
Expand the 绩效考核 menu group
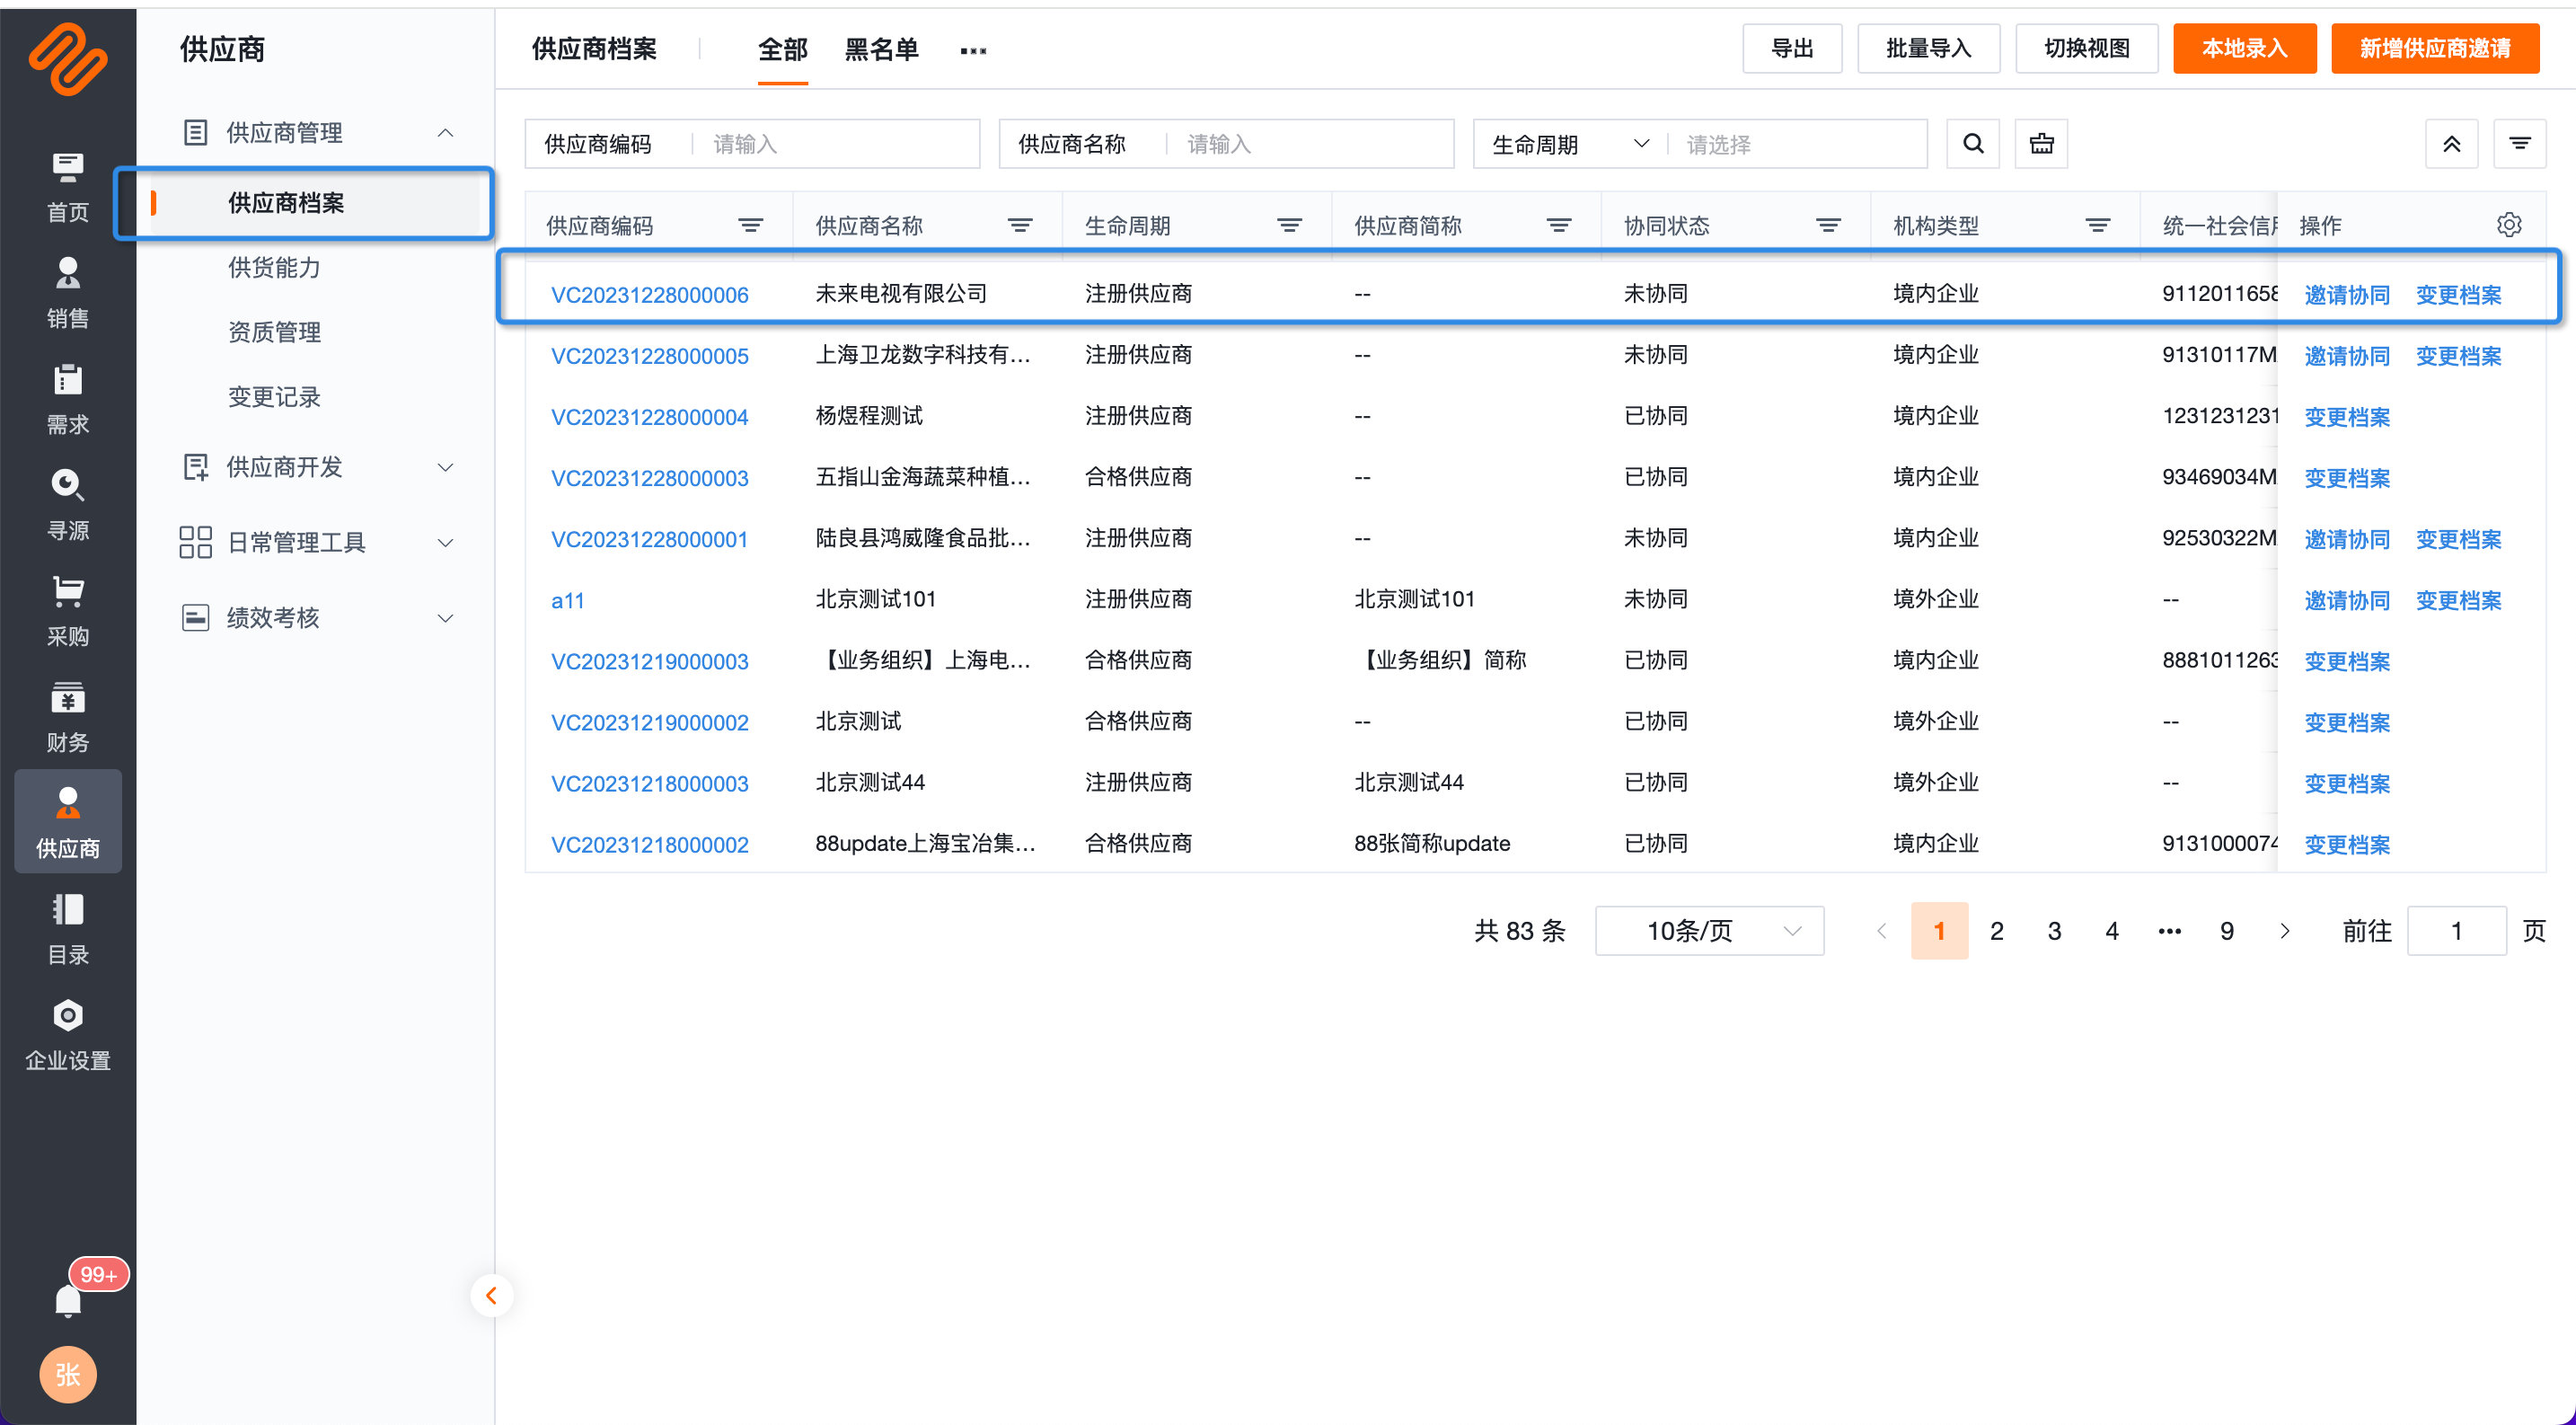[x=446, y=617]
